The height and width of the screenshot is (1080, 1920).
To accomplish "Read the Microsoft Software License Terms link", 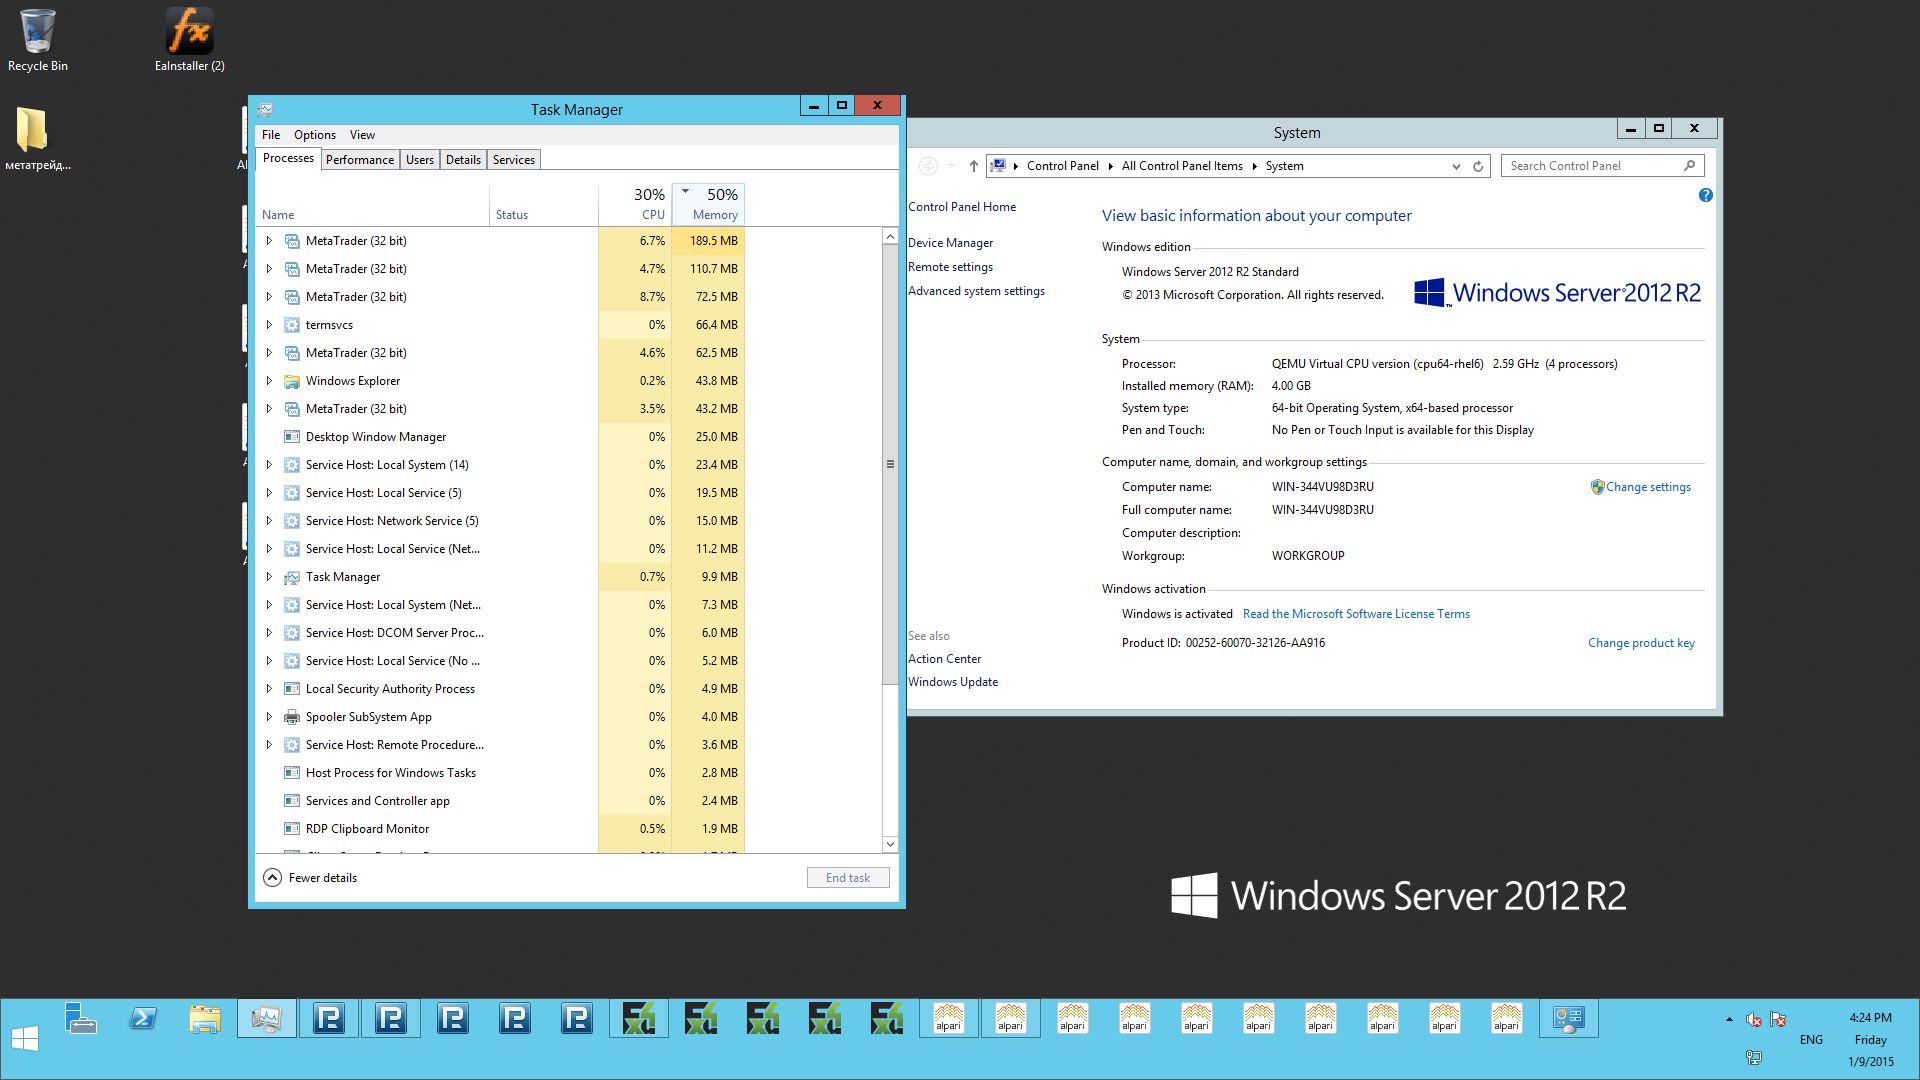I will 1356,614.
